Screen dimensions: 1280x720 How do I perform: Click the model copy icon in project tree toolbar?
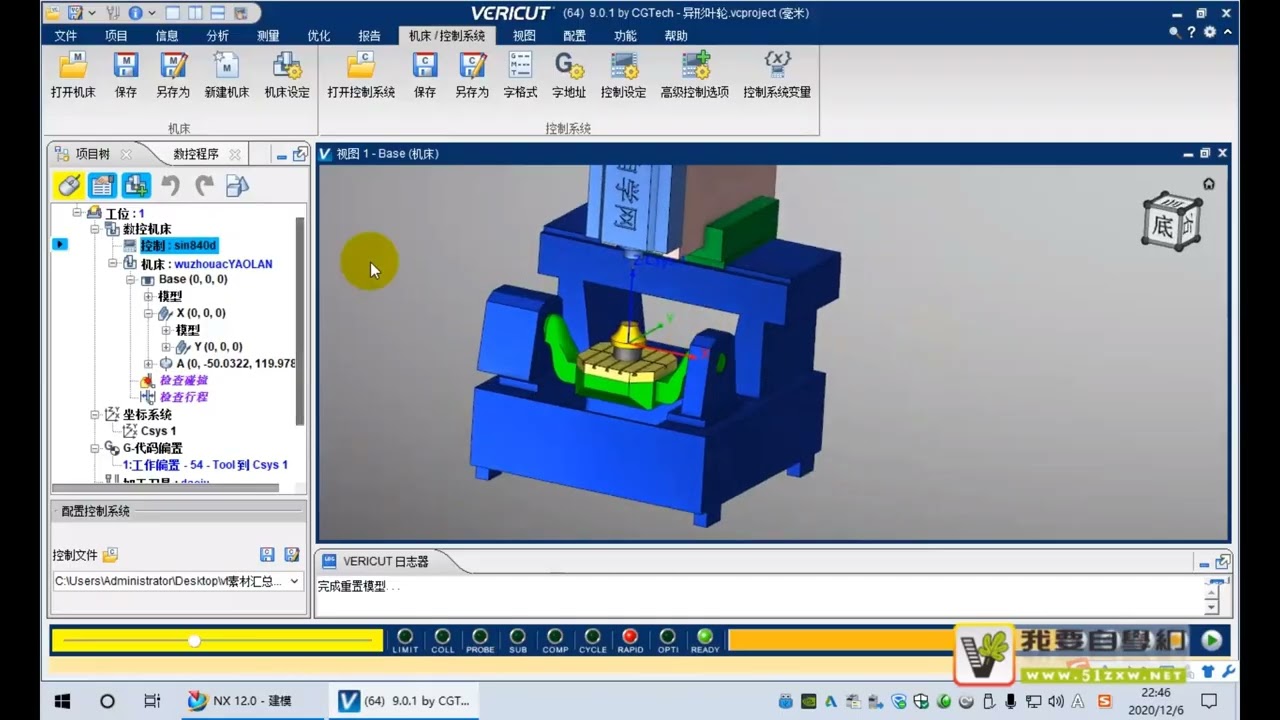[x=238, y=185]
